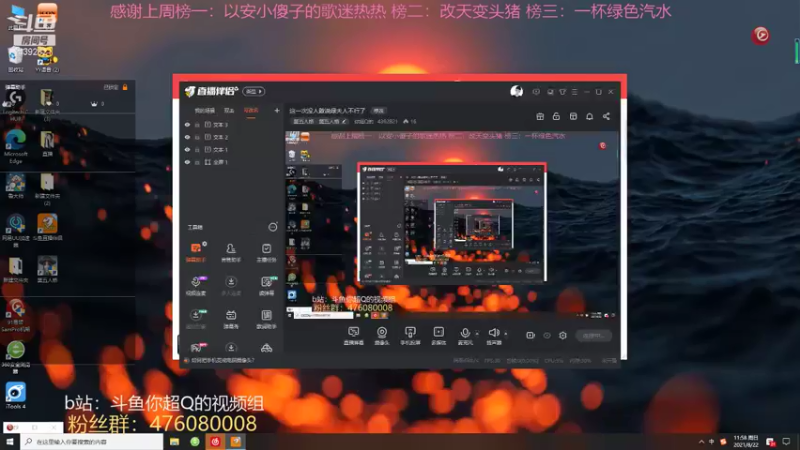Open File Explorer from taskbar
The image size is (800, 450).
point(174,442)
